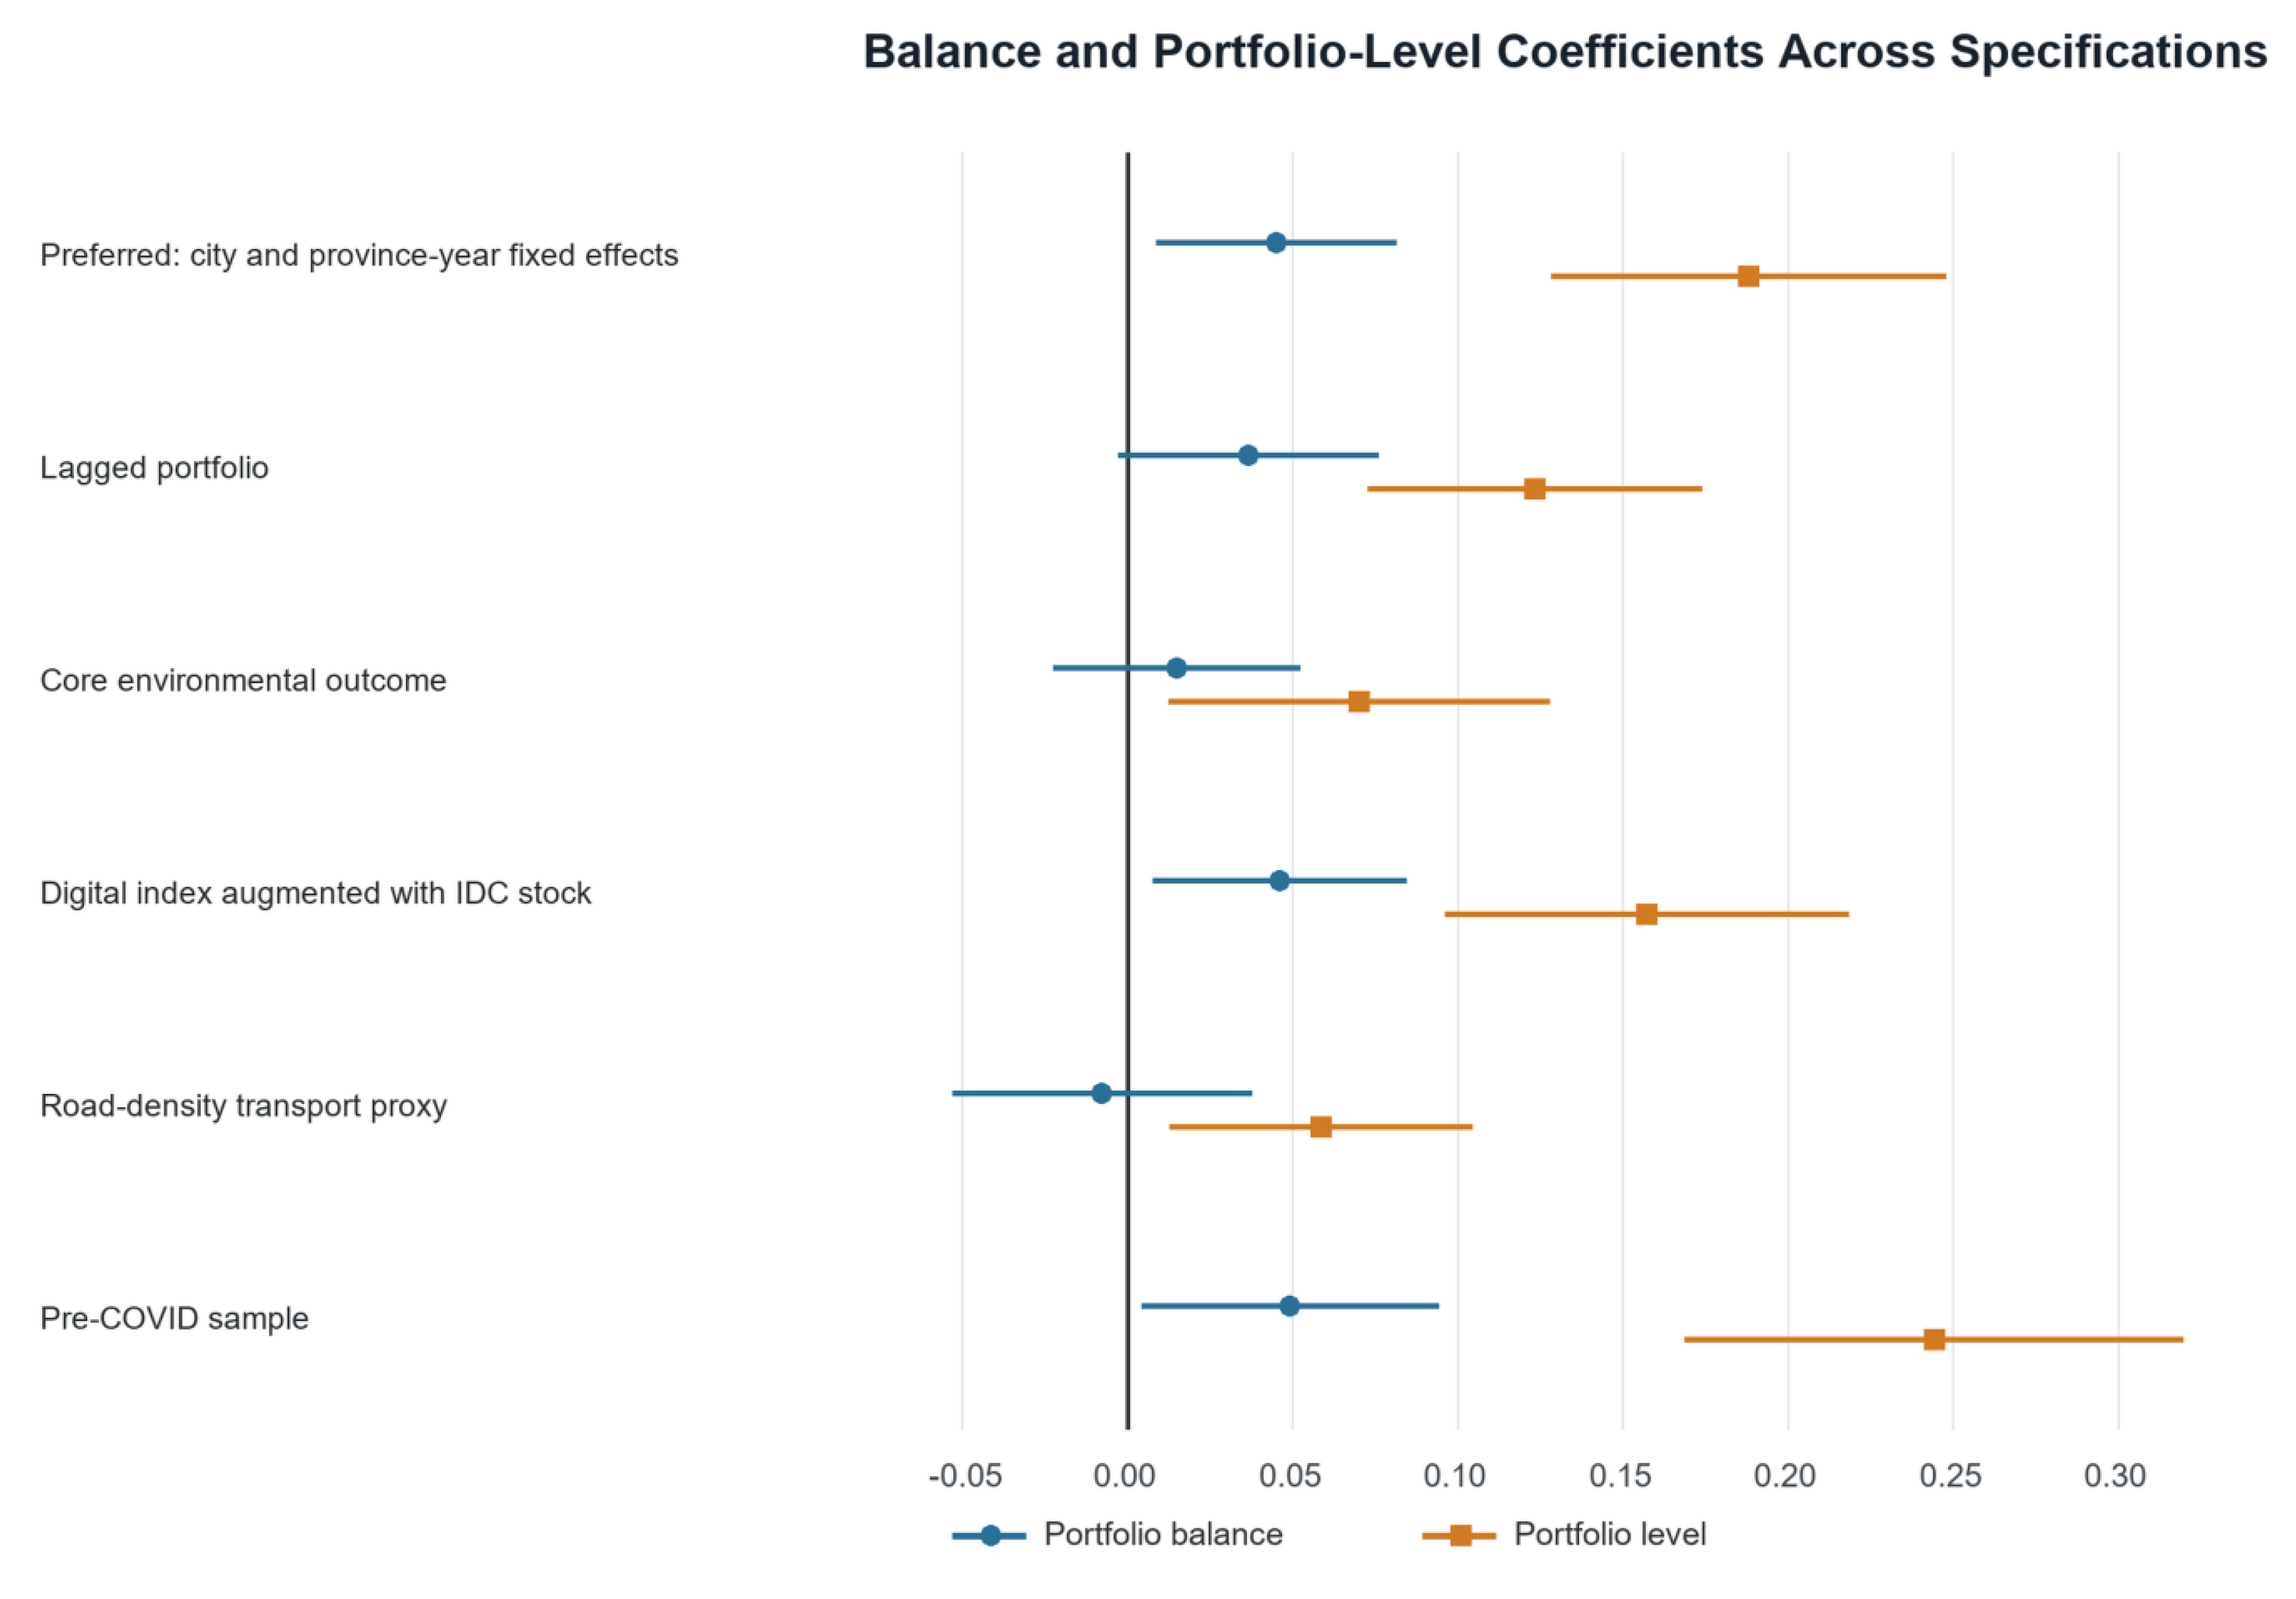Click the Portfolio level legend label
This screenshot has width=2296, height=1599.
1610,1535
